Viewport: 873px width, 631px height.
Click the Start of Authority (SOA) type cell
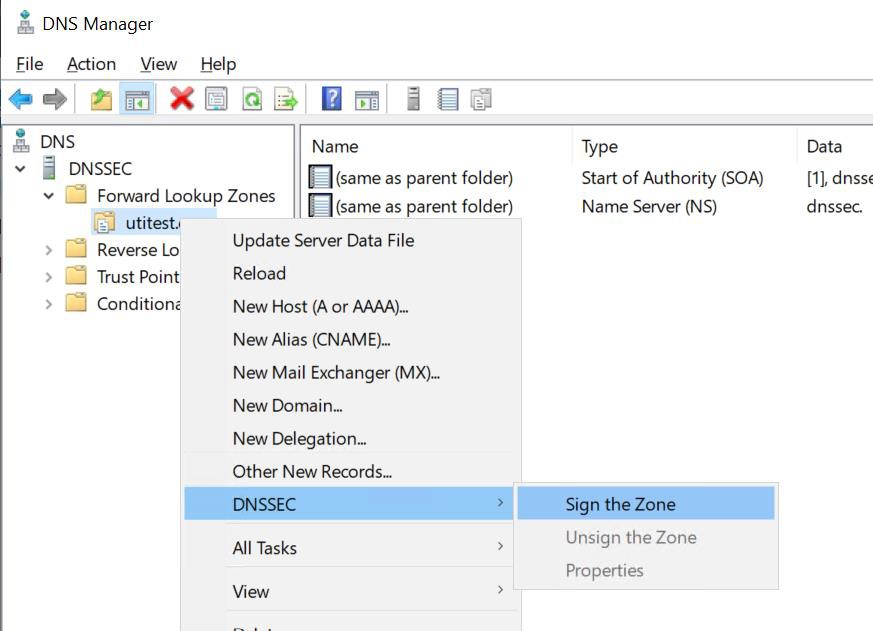pos(672,178)
